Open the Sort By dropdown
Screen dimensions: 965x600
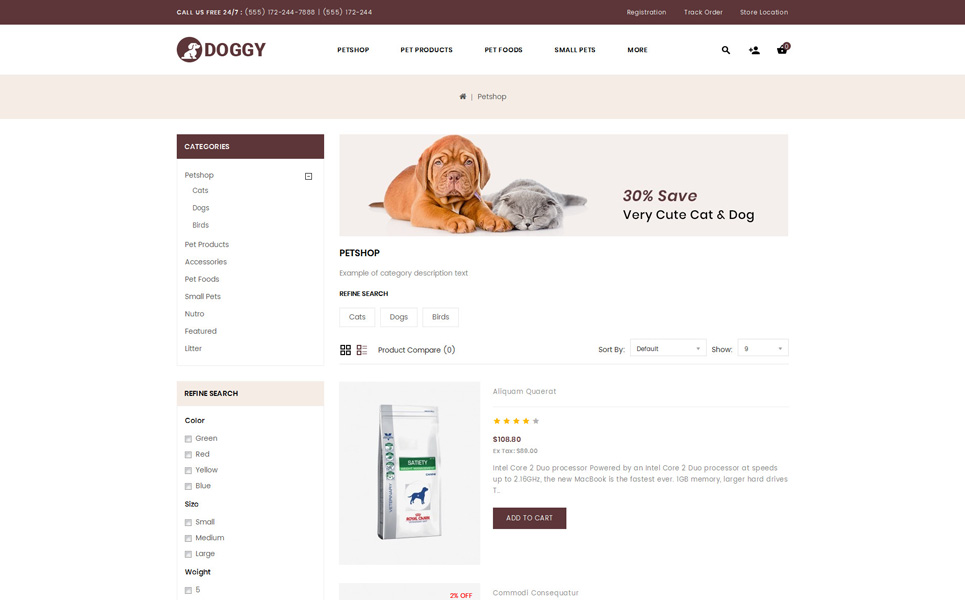[x=668, y=348]
